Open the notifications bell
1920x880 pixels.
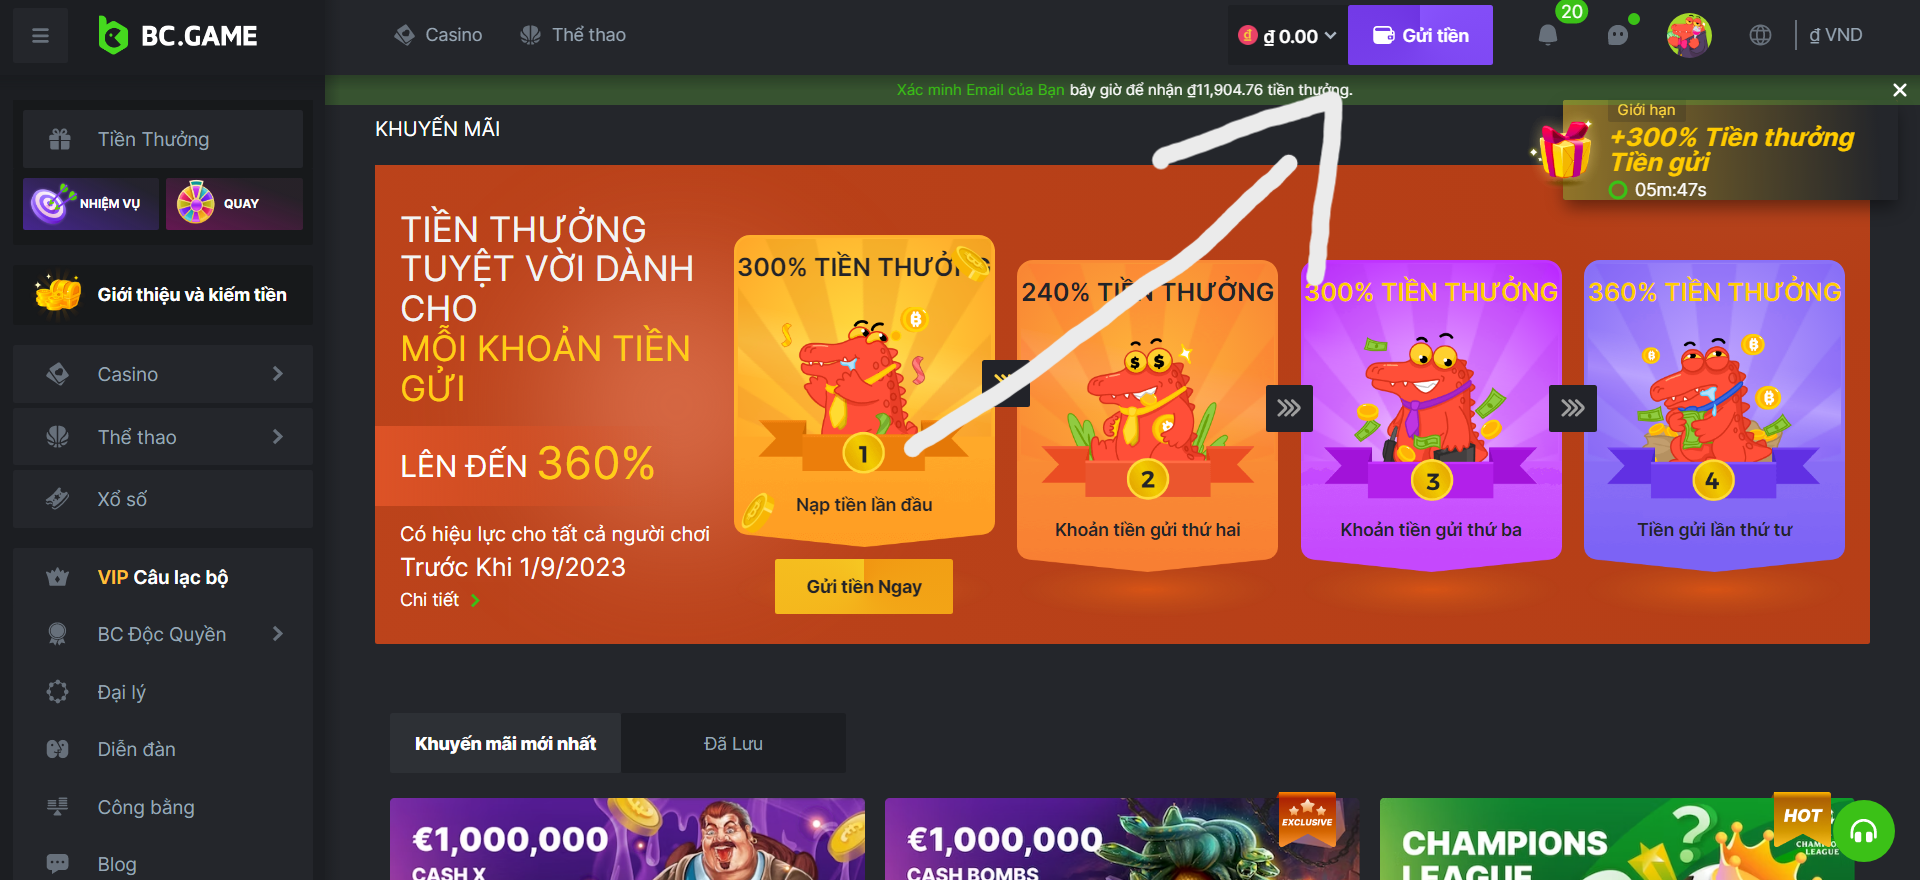coord(1547,35)
